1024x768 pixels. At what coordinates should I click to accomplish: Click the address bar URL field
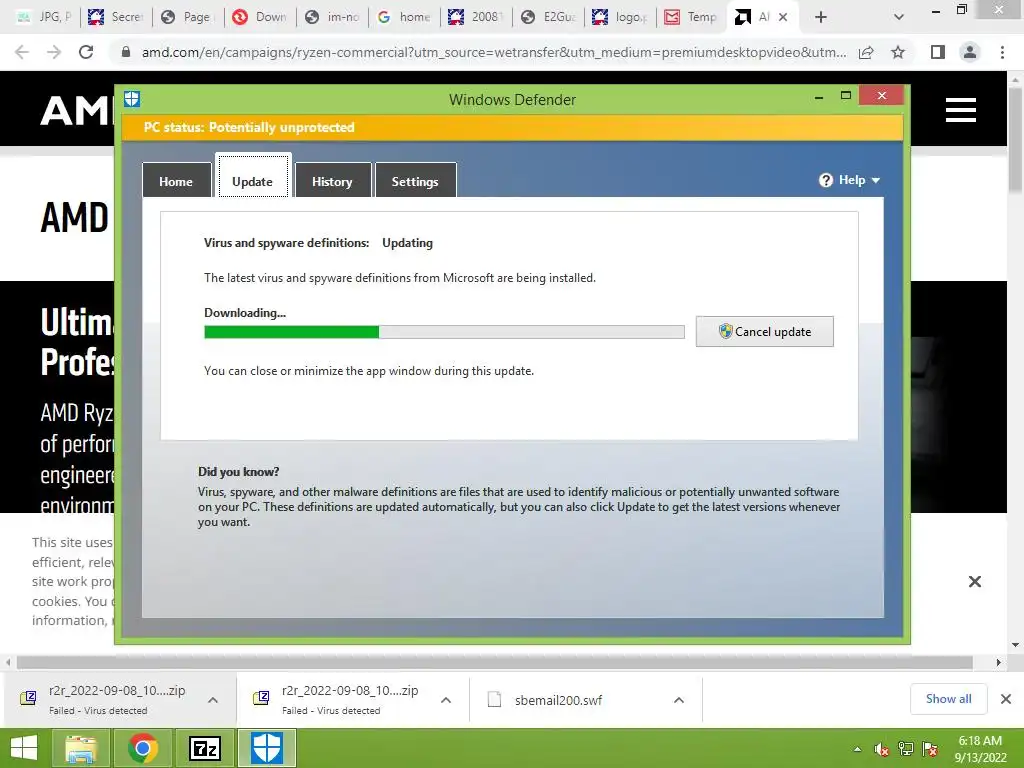tap(494, 52)
